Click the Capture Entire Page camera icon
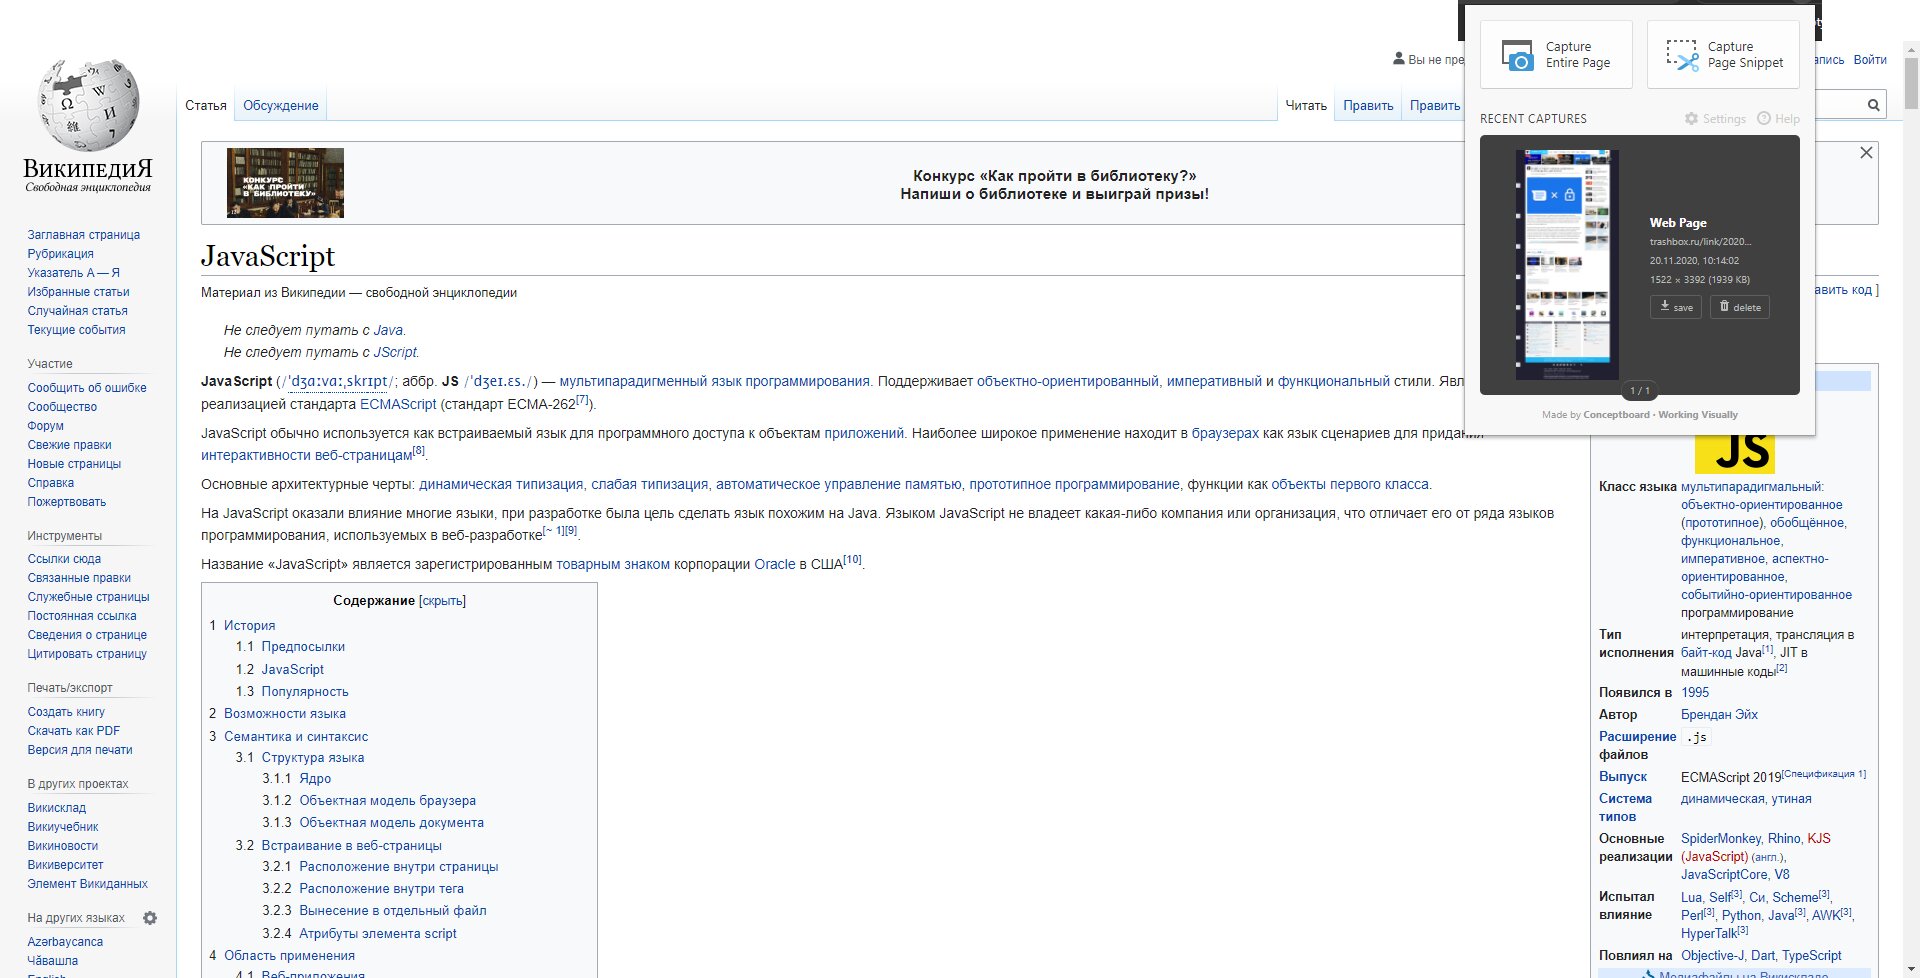This screenshot has height=978, width=1920. 1518,55
